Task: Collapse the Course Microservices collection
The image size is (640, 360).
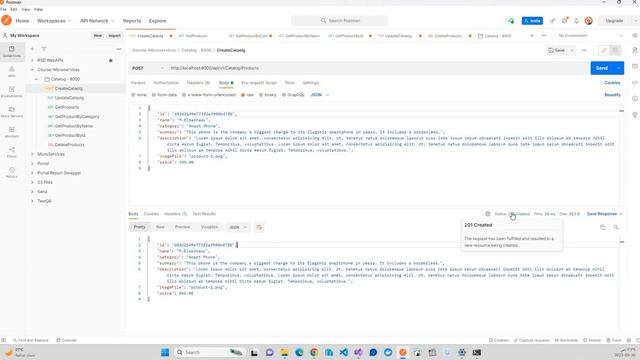Action: pyautogui.click(x=32, y=70)
